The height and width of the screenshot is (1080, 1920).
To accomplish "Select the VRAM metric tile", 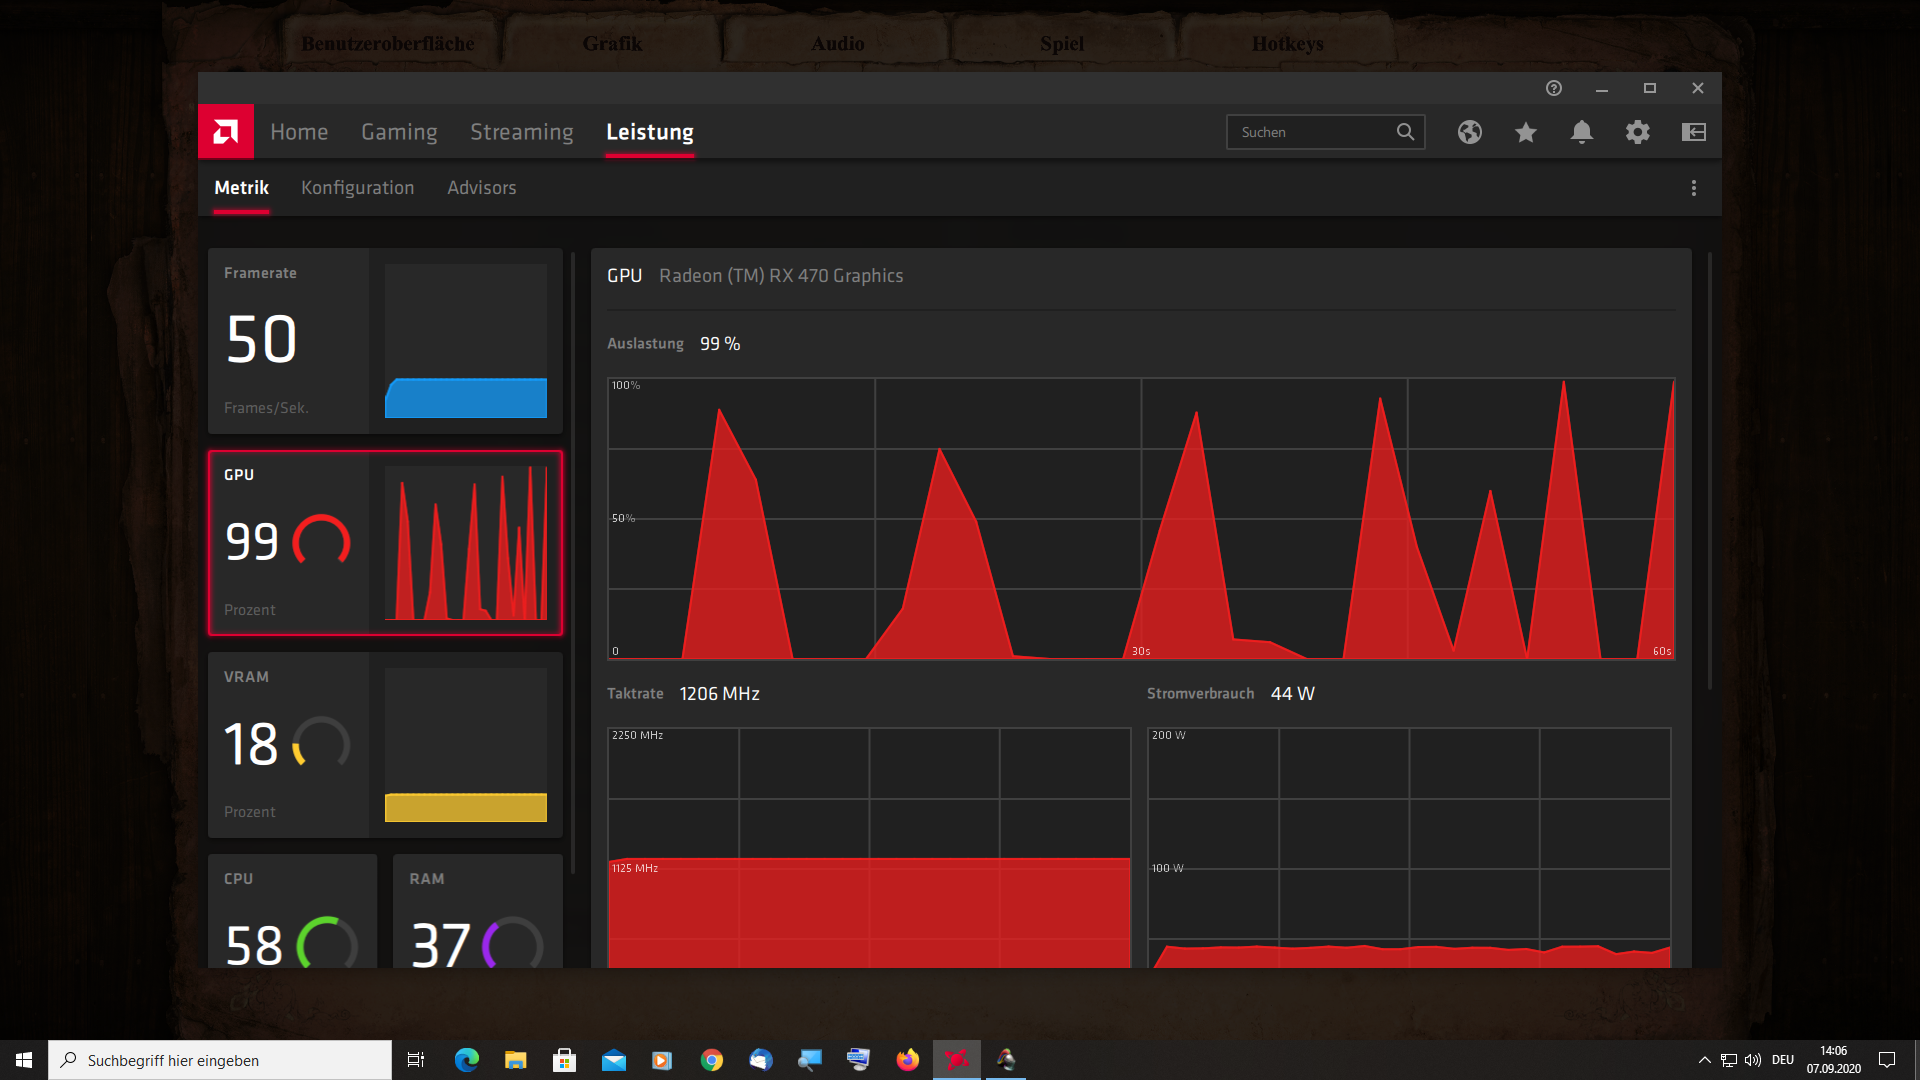I will point(385,745).
